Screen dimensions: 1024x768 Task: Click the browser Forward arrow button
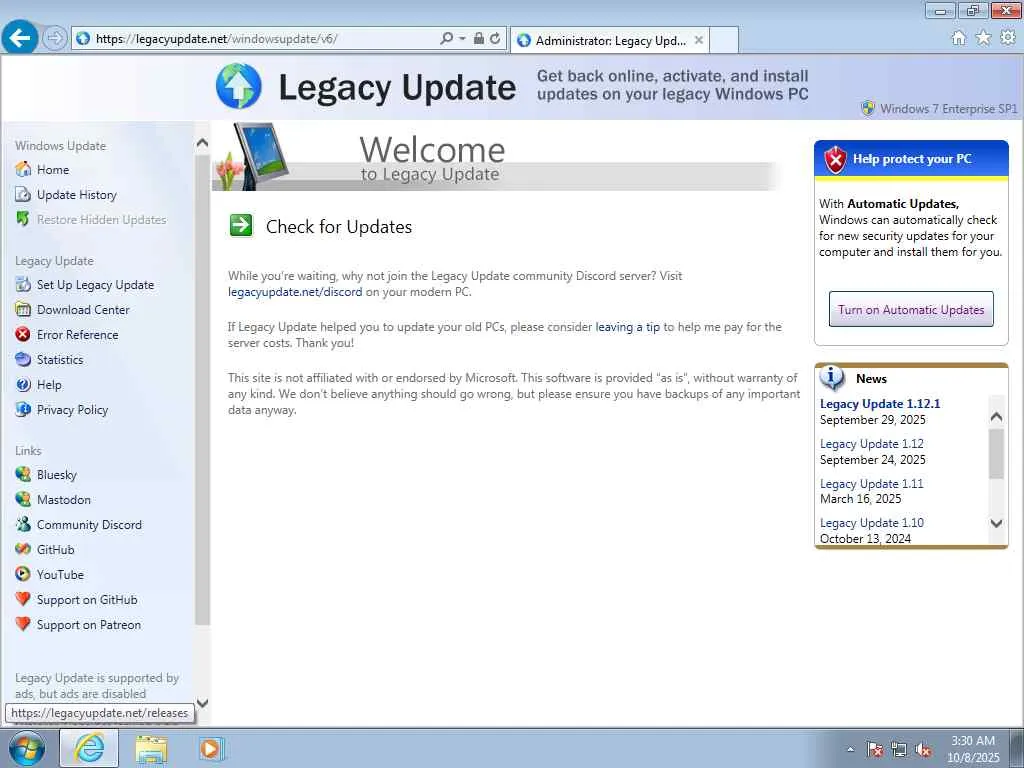tap(55, 38)
